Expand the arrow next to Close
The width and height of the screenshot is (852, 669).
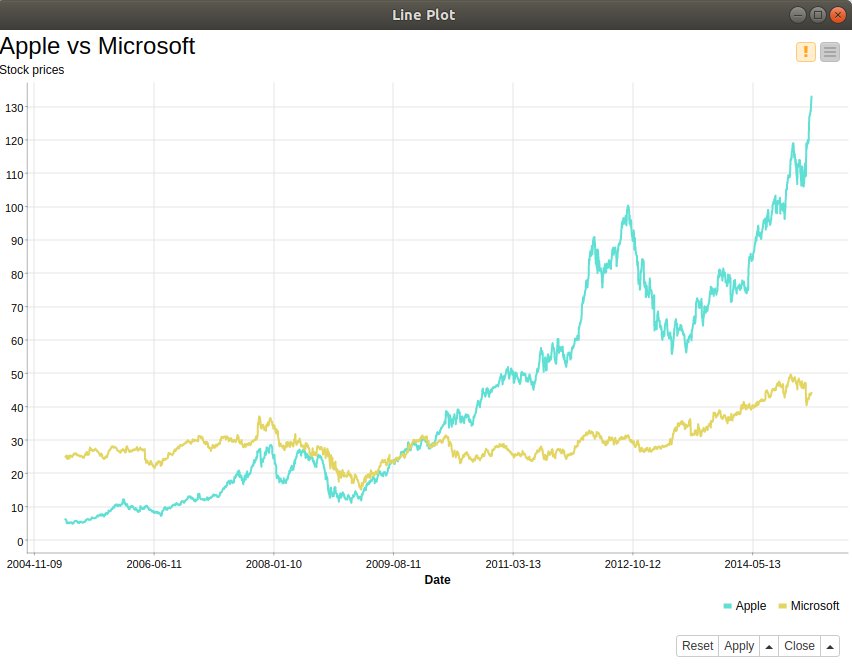pos(830,646)
